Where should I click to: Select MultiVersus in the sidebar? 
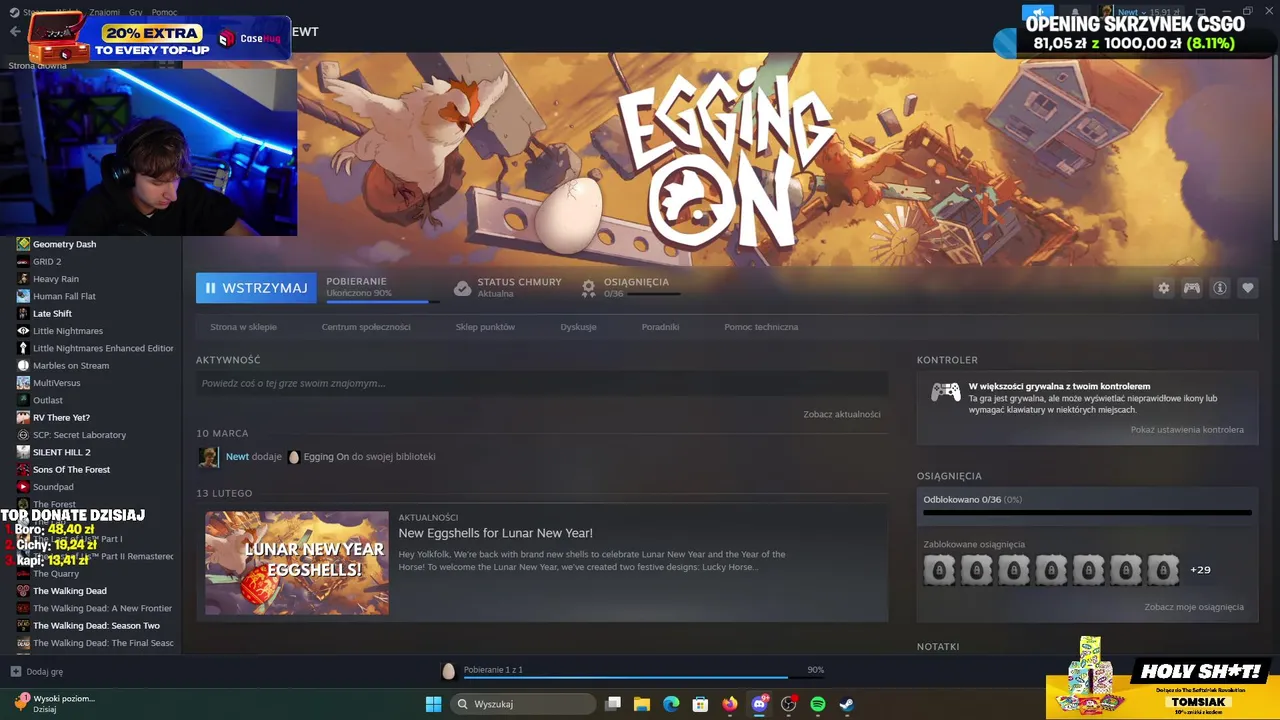(x=56, y=383)
